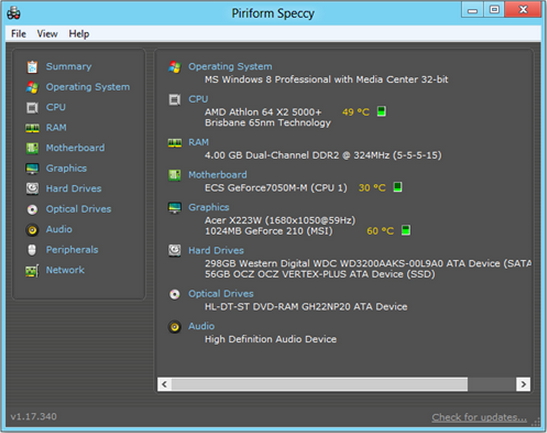Screen dimensions: 547x433
Task: Select CPU in the sidebar list
Action: coord(56,107)
